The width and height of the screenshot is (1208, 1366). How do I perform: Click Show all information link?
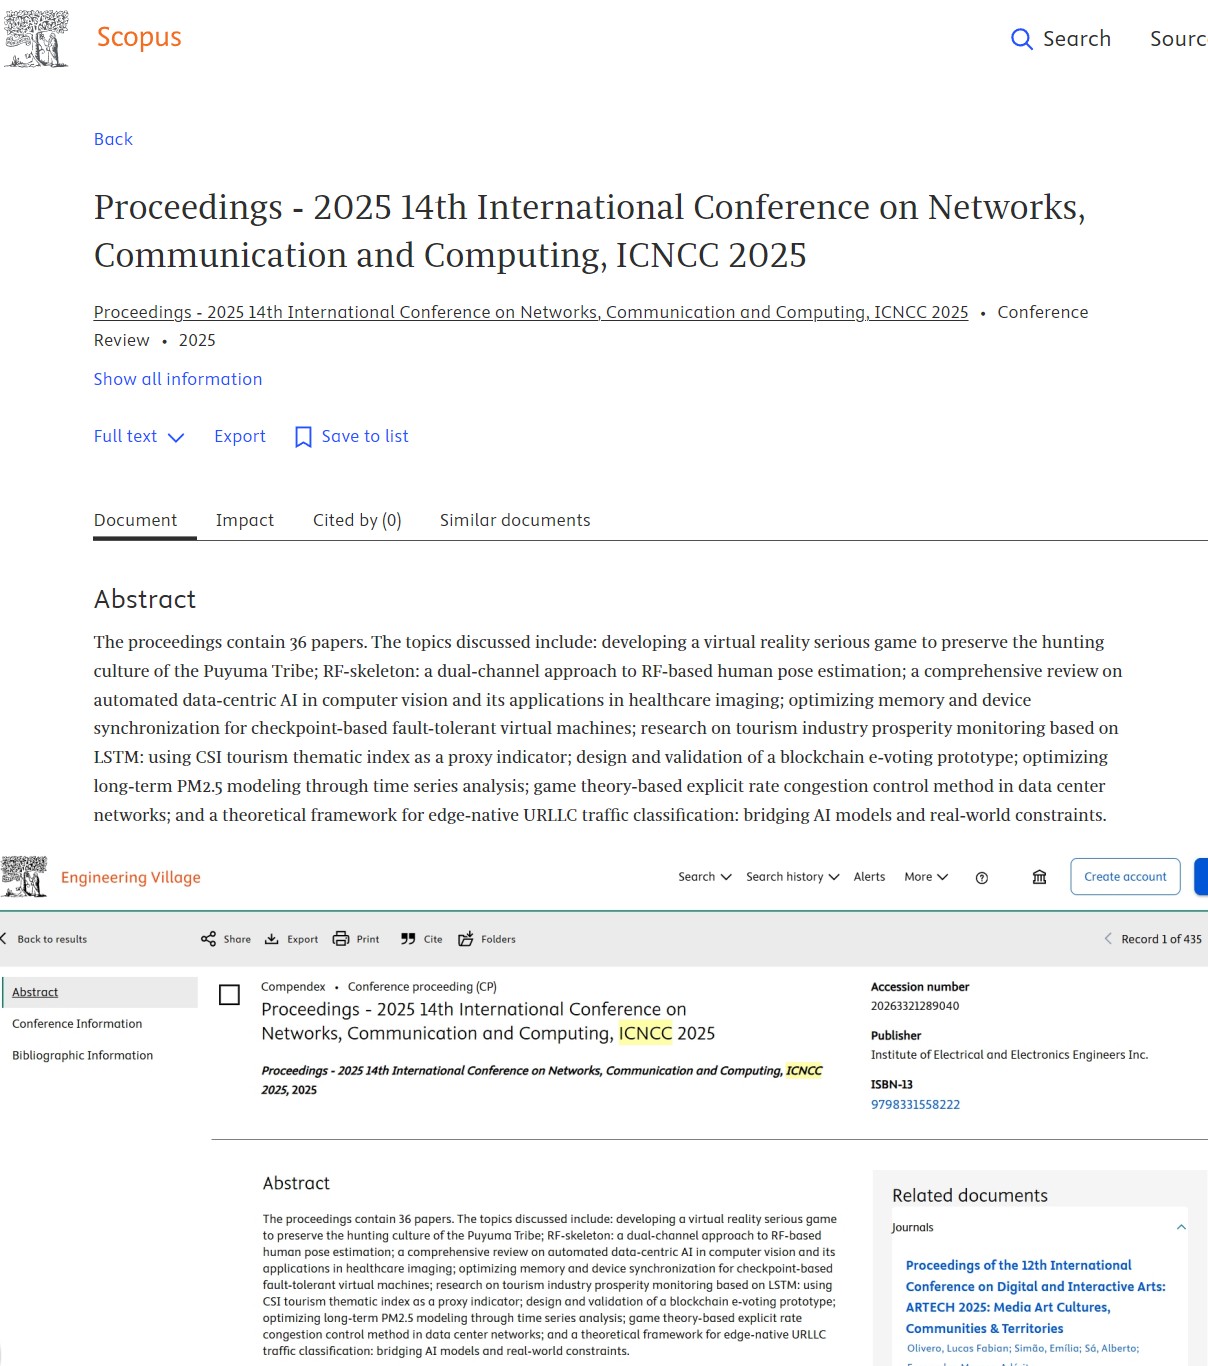[178, 379]
